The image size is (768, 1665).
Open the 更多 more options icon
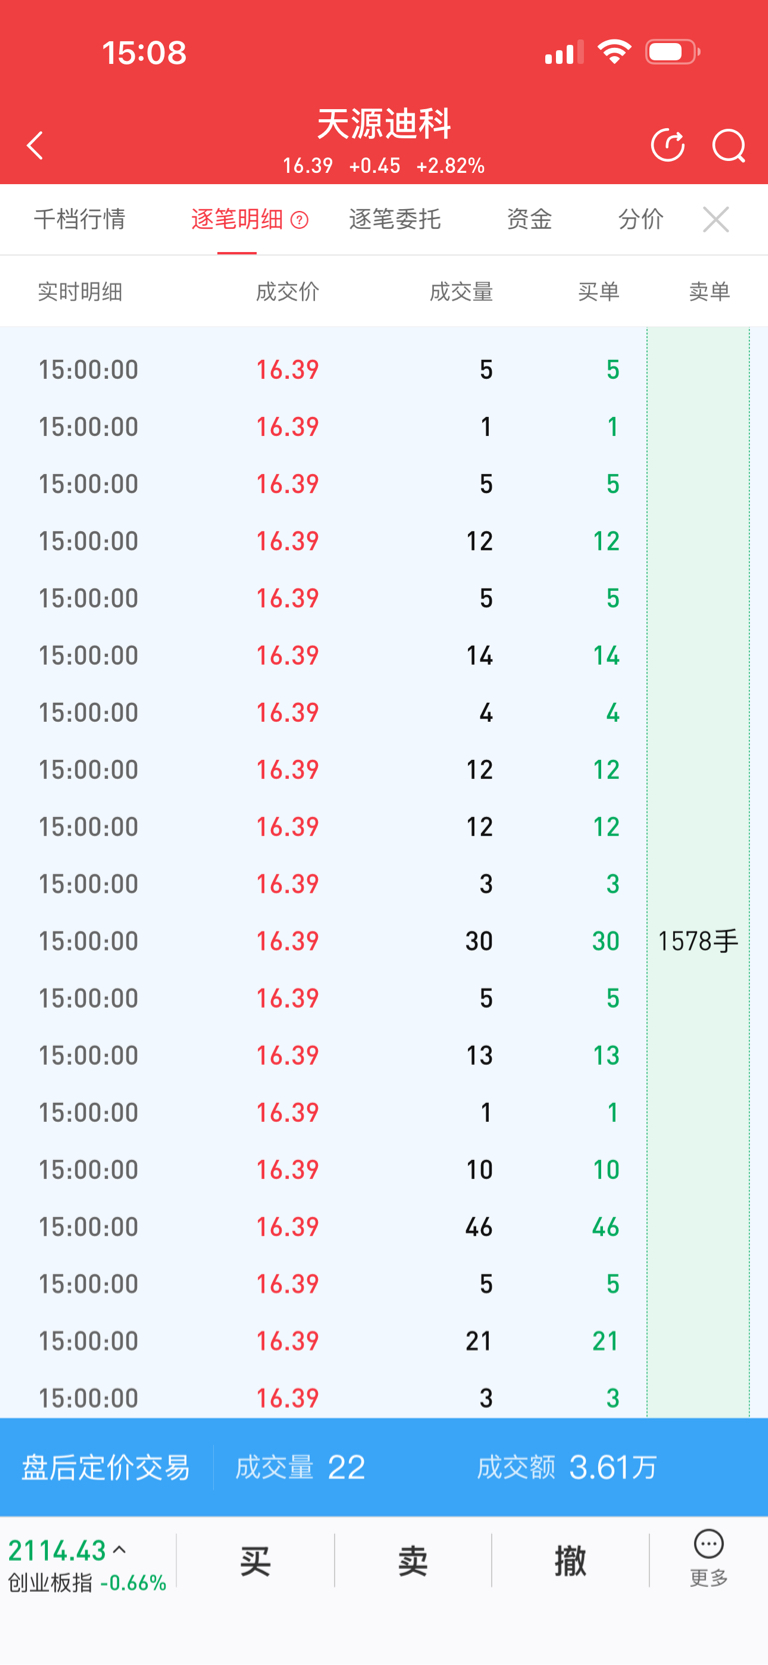point(709,1558)
